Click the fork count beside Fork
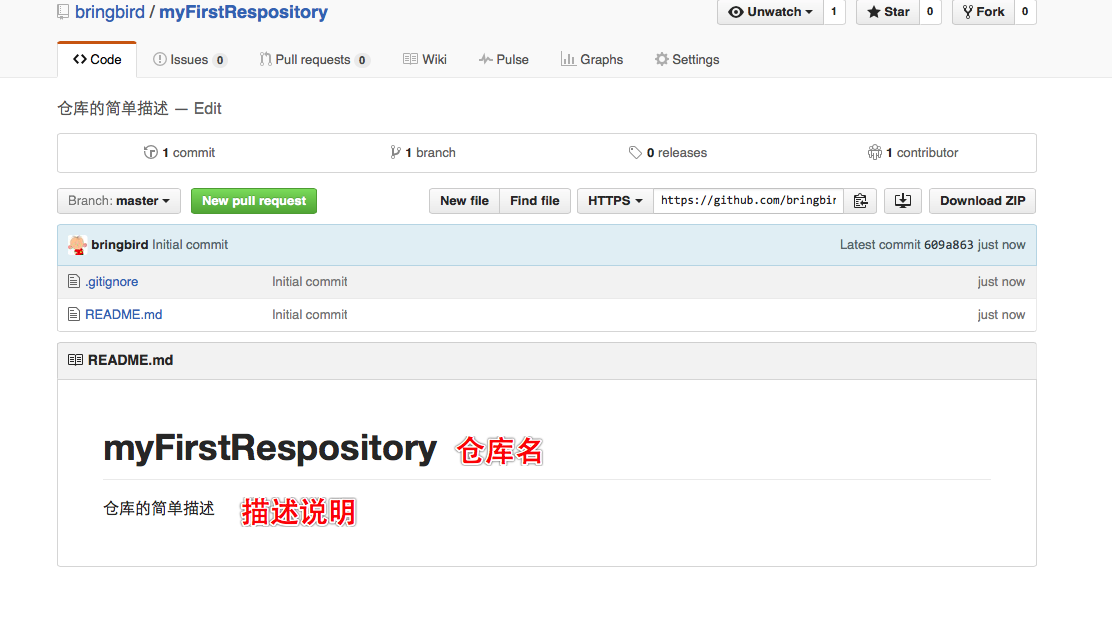This screenshot has width=1112, height=619. 1025,12
